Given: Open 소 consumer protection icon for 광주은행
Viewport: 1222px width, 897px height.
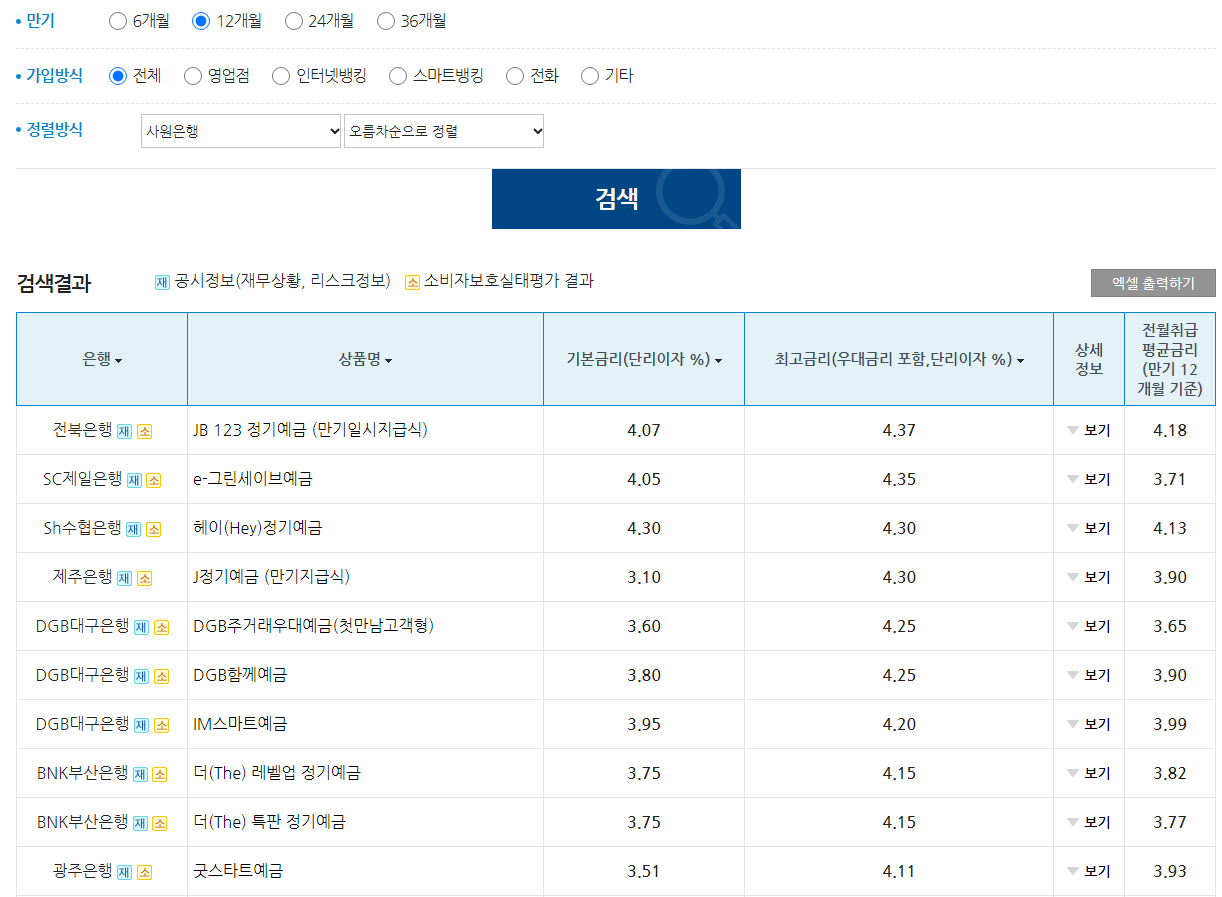Looking at the screenshot, I should (144, 872).
